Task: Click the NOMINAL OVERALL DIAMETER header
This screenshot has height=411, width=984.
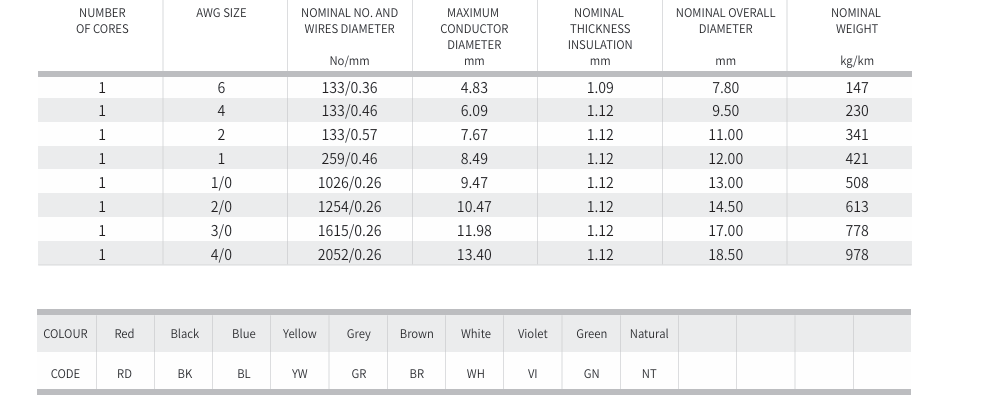Action: click(x=725, y=21)
